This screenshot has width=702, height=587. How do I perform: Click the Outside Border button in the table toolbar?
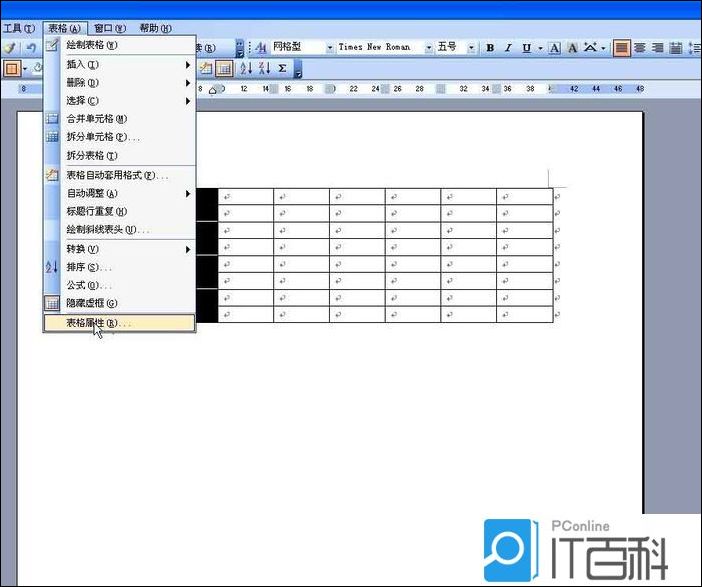coord(12,69)
